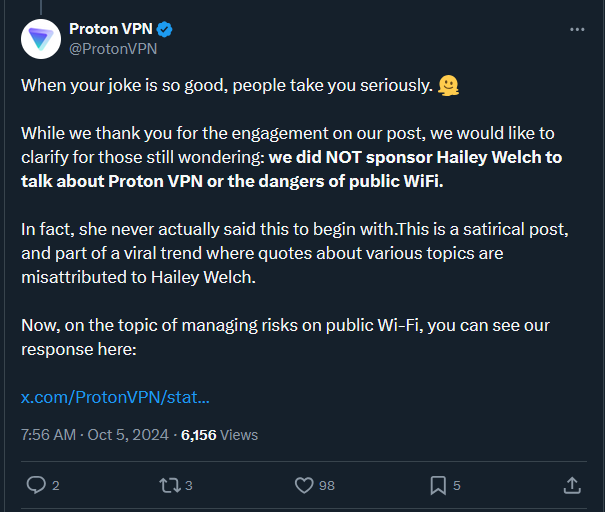Open the Proton VPN display name
The width and height of the screenshot is (605, 512).
111,29
